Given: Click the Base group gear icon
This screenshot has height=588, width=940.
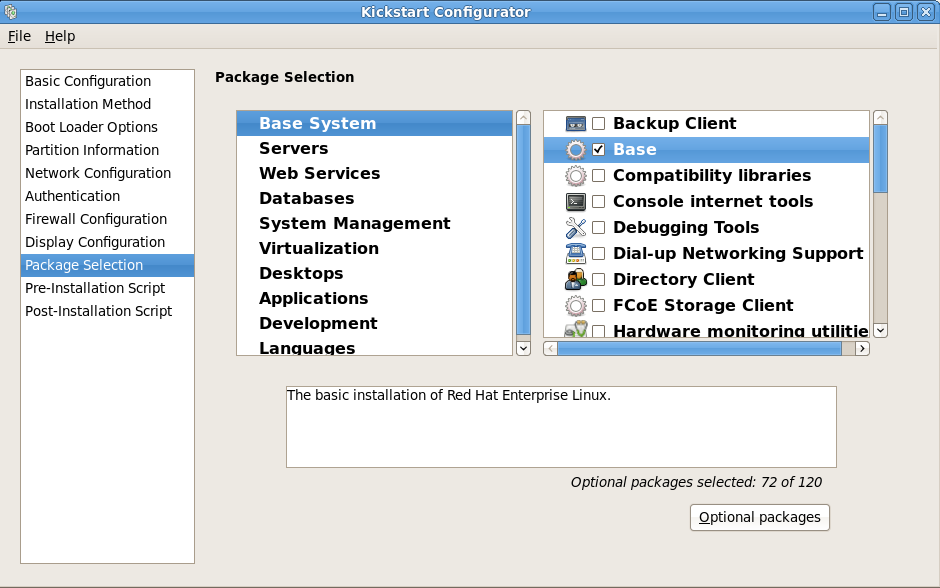Looking at the screenshot, I should coord(576,149).
